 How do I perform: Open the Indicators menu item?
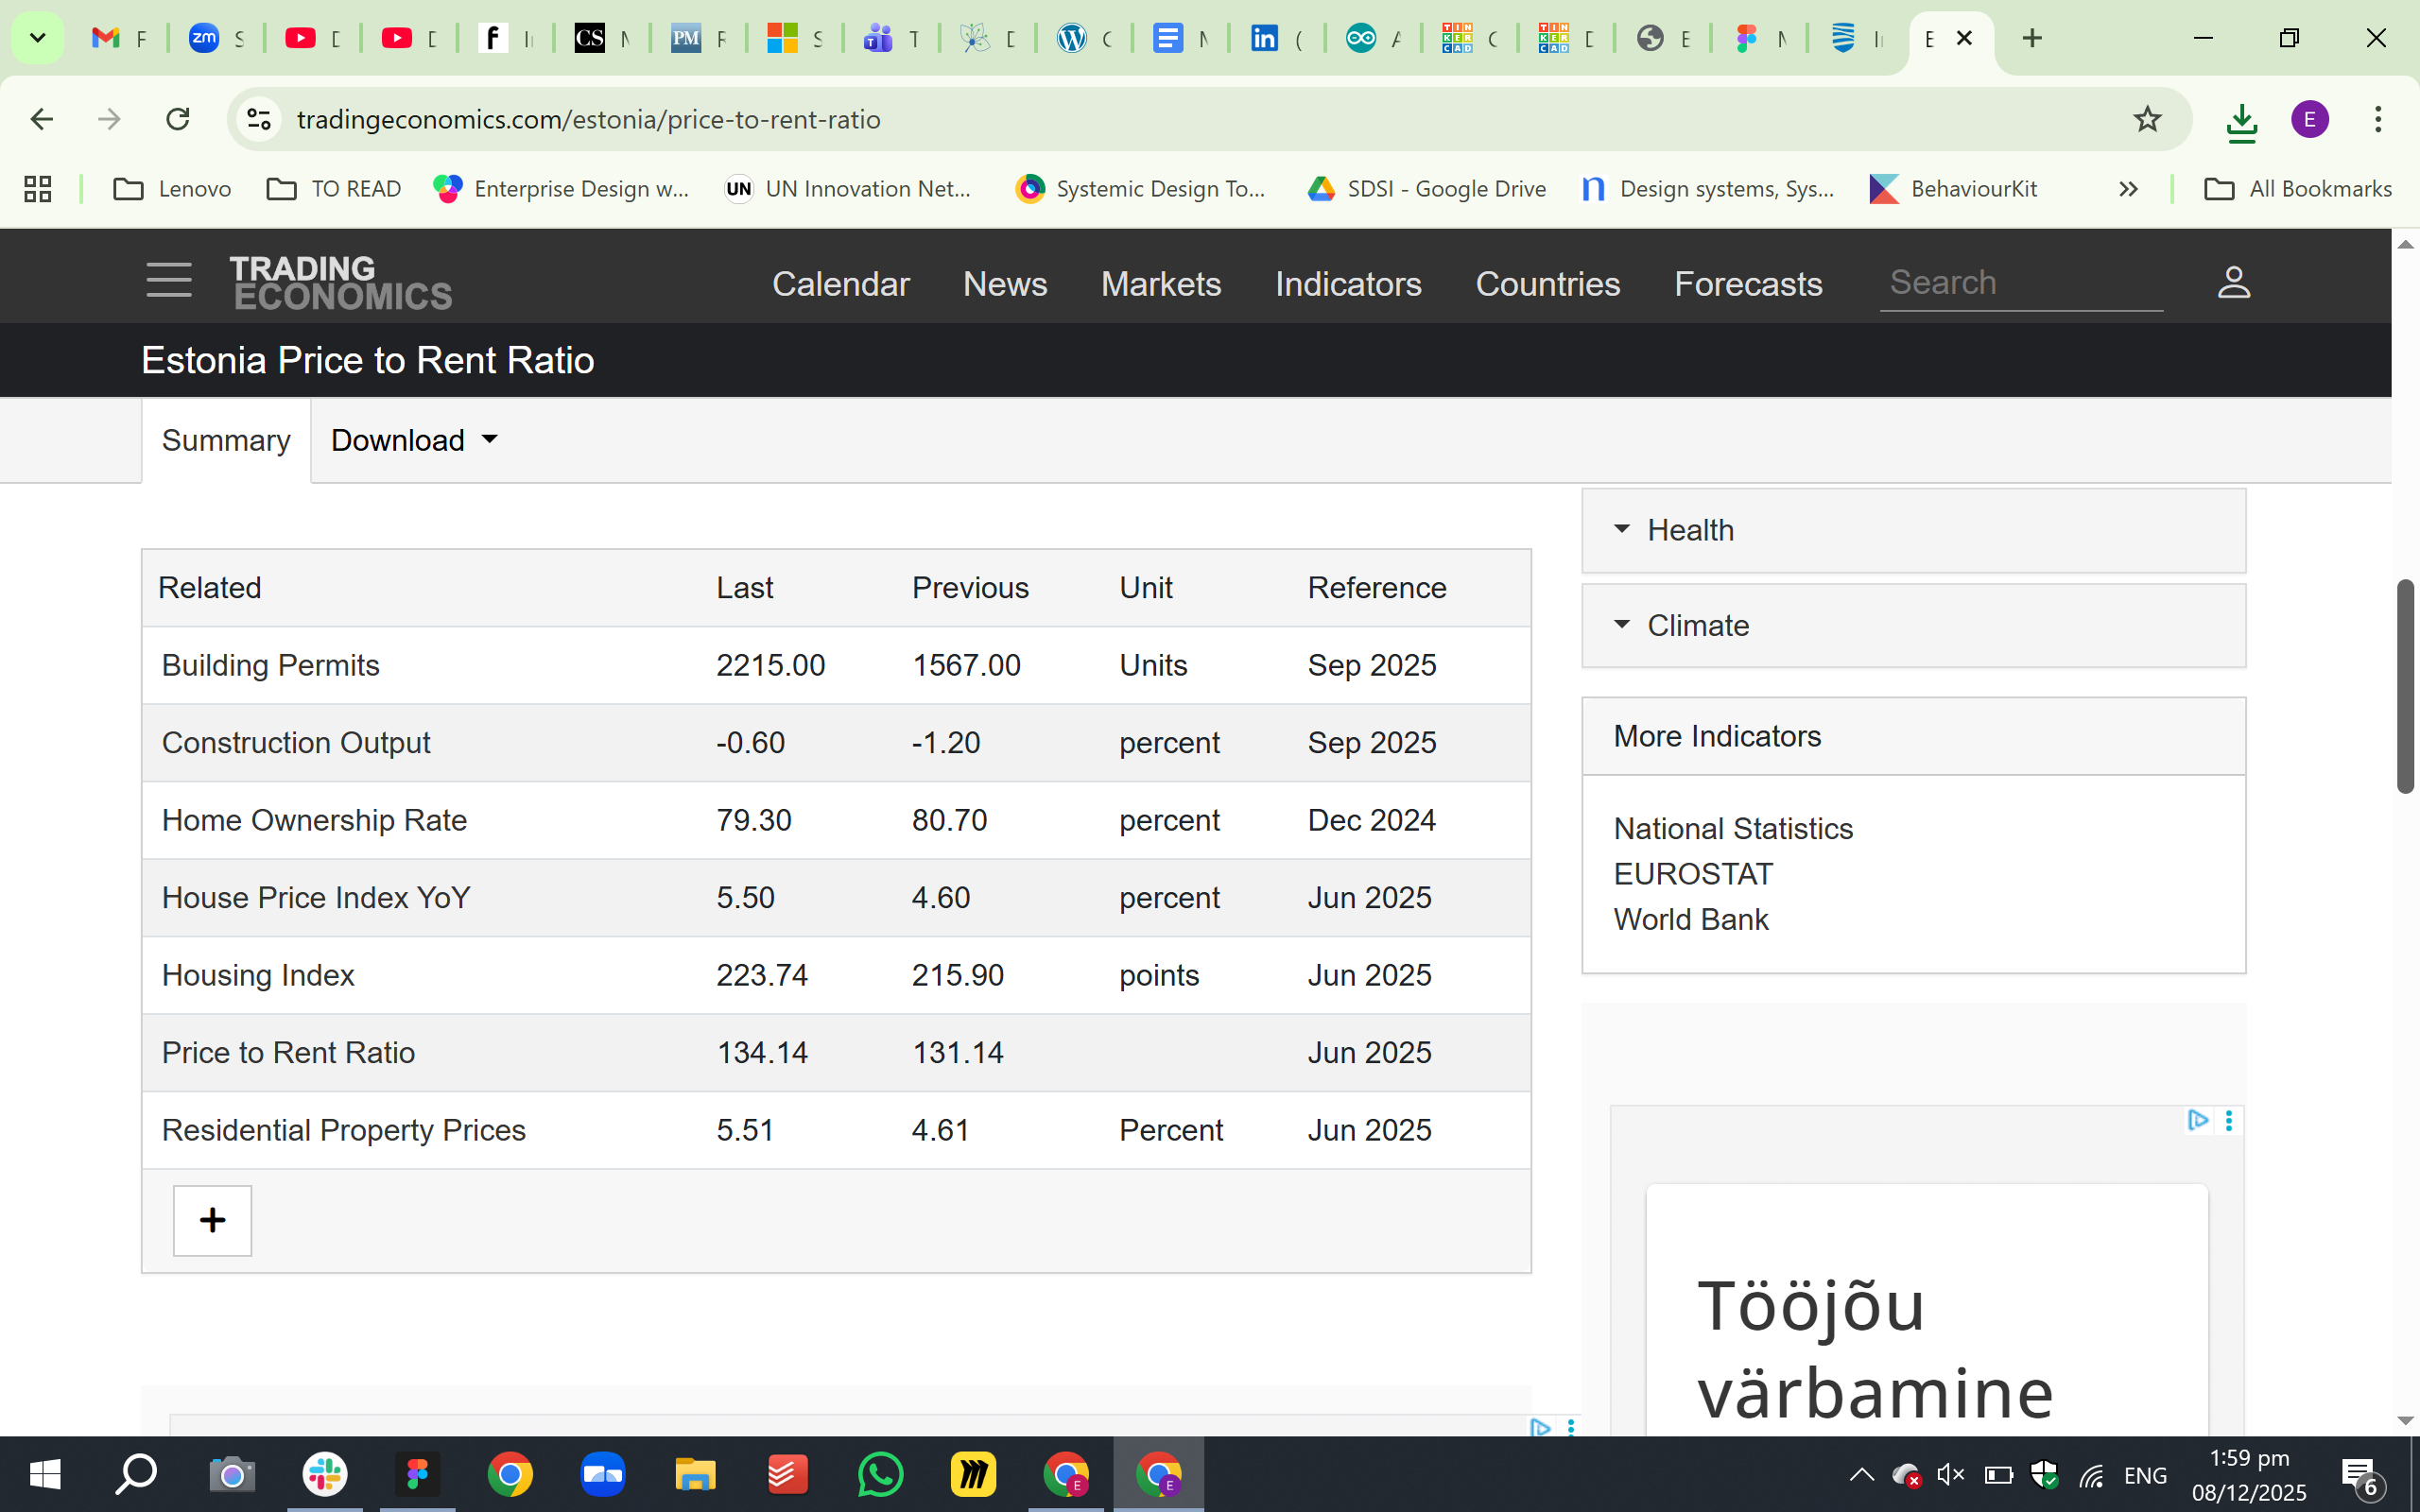pos(1347,284)
